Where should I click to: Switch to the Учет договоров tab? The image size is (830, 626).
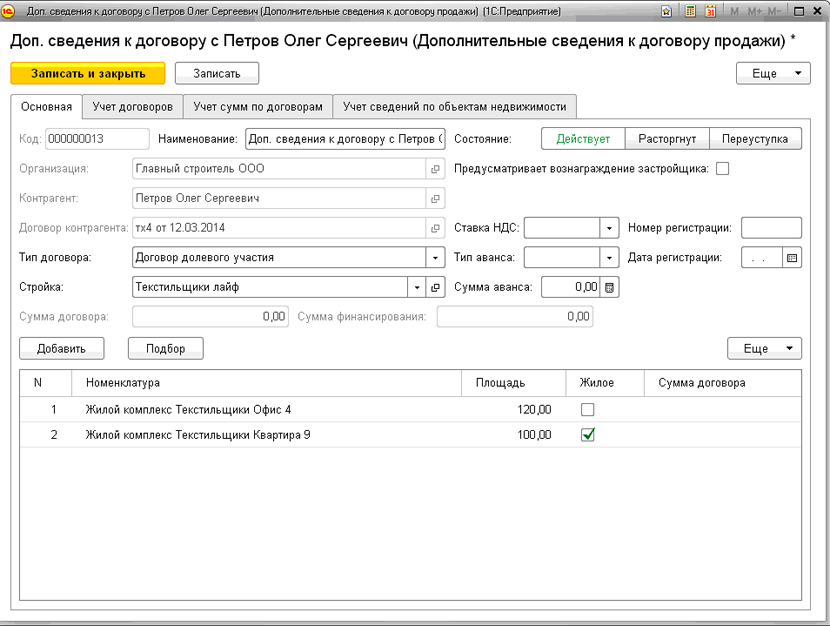(132, 106)
